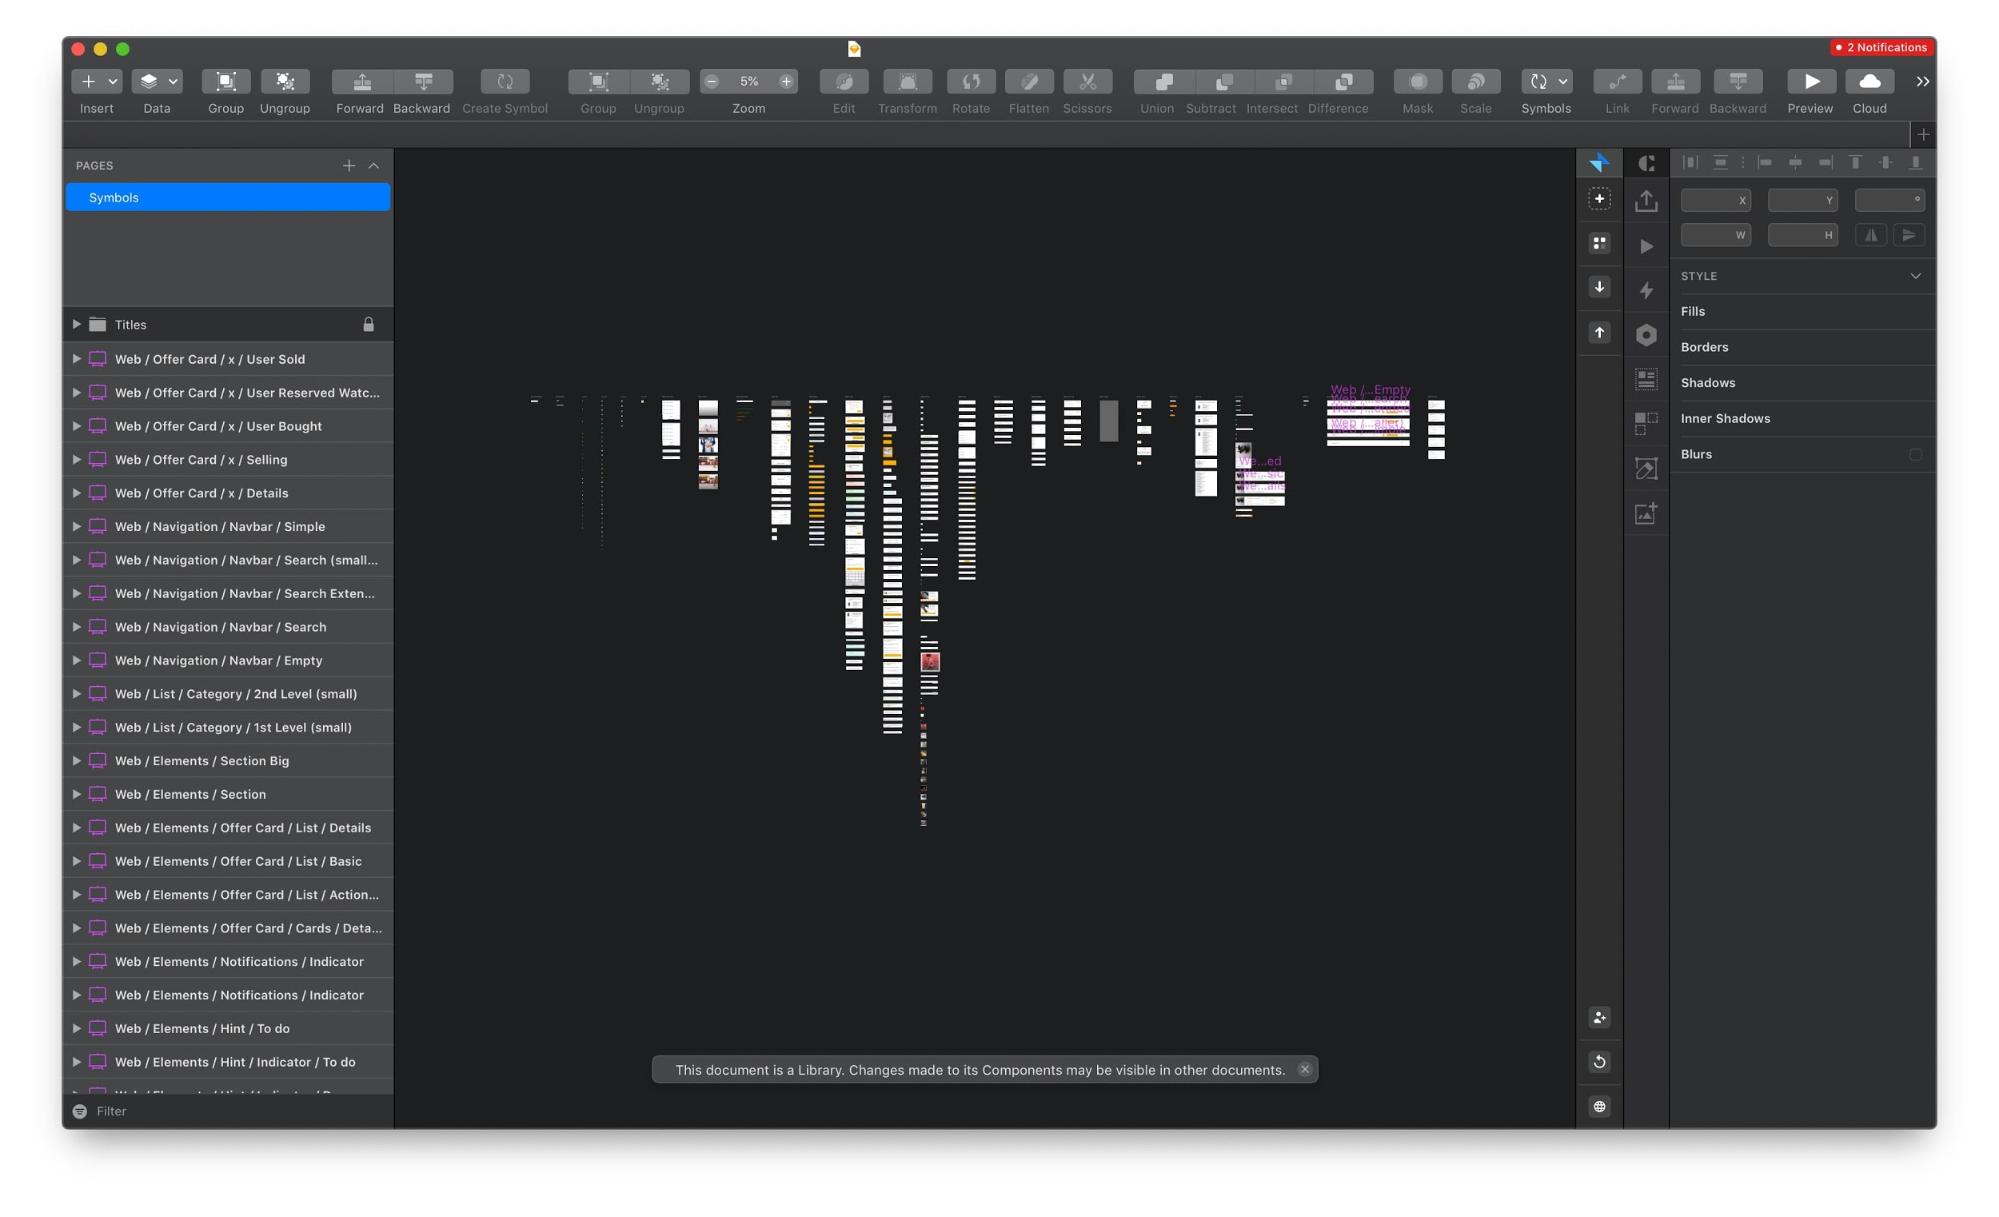
Task: Click the Preview play button
Action: click(1810, 82)
